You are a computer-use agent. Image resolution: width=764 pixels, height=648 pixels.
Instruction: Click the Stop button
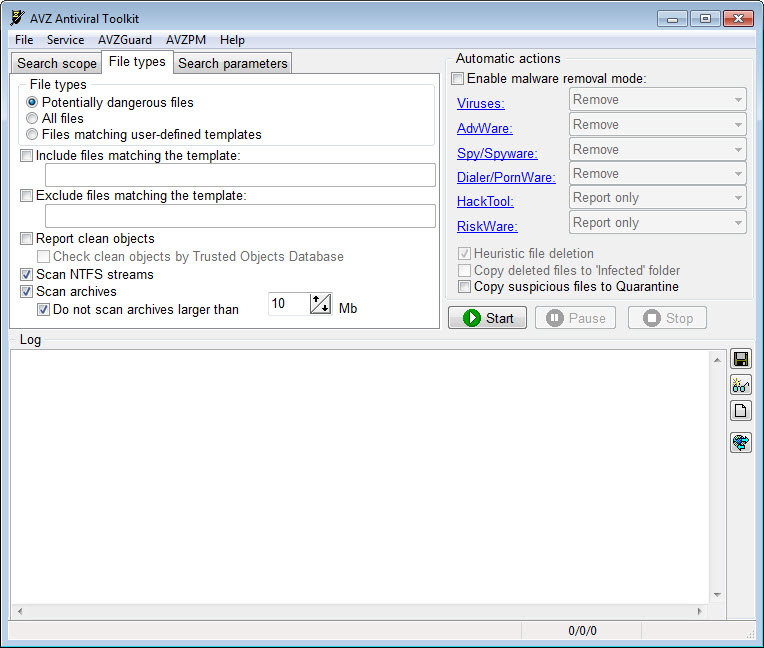click(668, 318)
